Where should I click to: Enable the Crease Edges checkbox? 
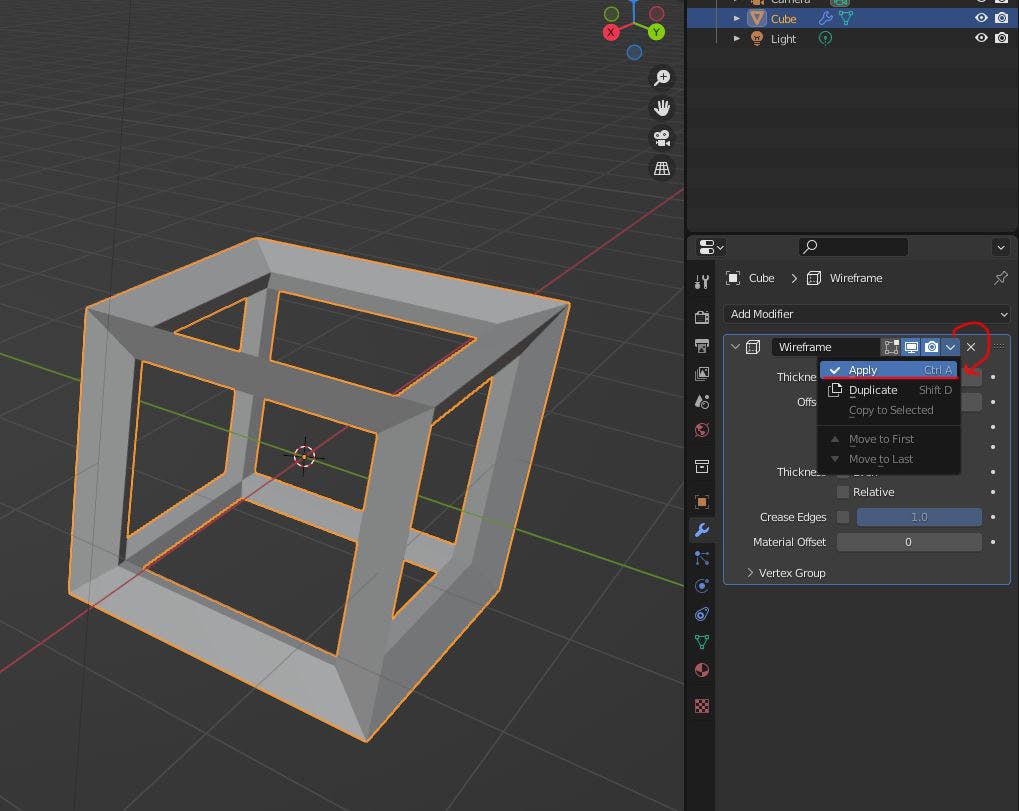(x=843, y=517)
